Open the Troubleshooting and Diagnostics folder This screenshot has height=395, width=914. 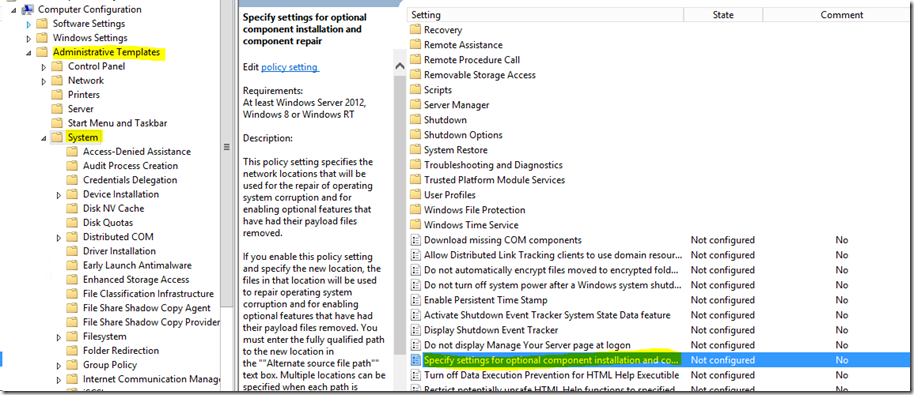[493, 165]
